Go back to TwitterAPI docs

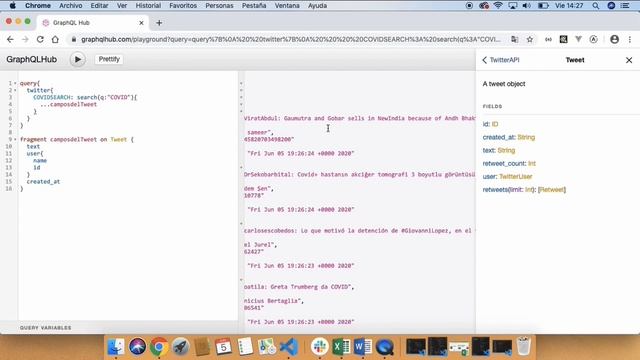[x=501, y=60]
